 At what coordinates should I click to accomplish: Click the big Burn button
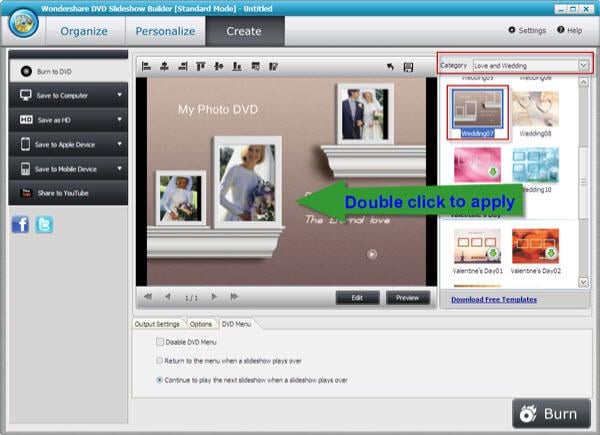[551, 414]
